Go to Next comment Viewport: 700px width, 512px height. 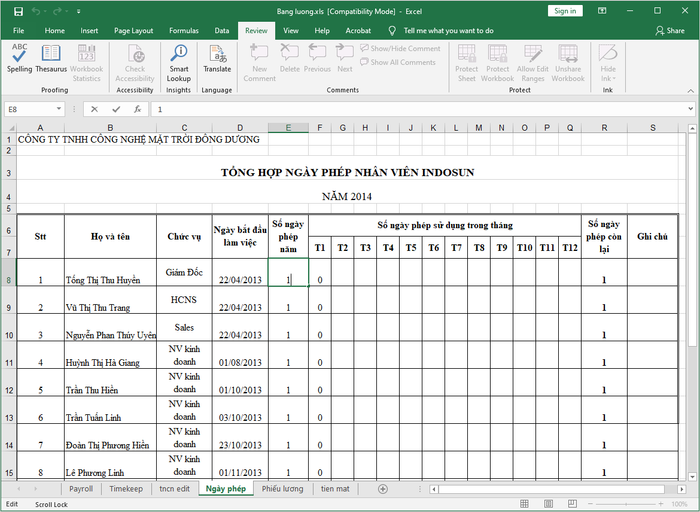[345, 58]
